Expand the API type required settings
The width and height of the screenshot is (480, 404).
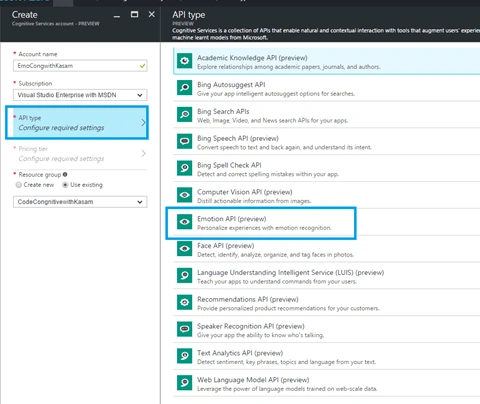click(77, 123)
